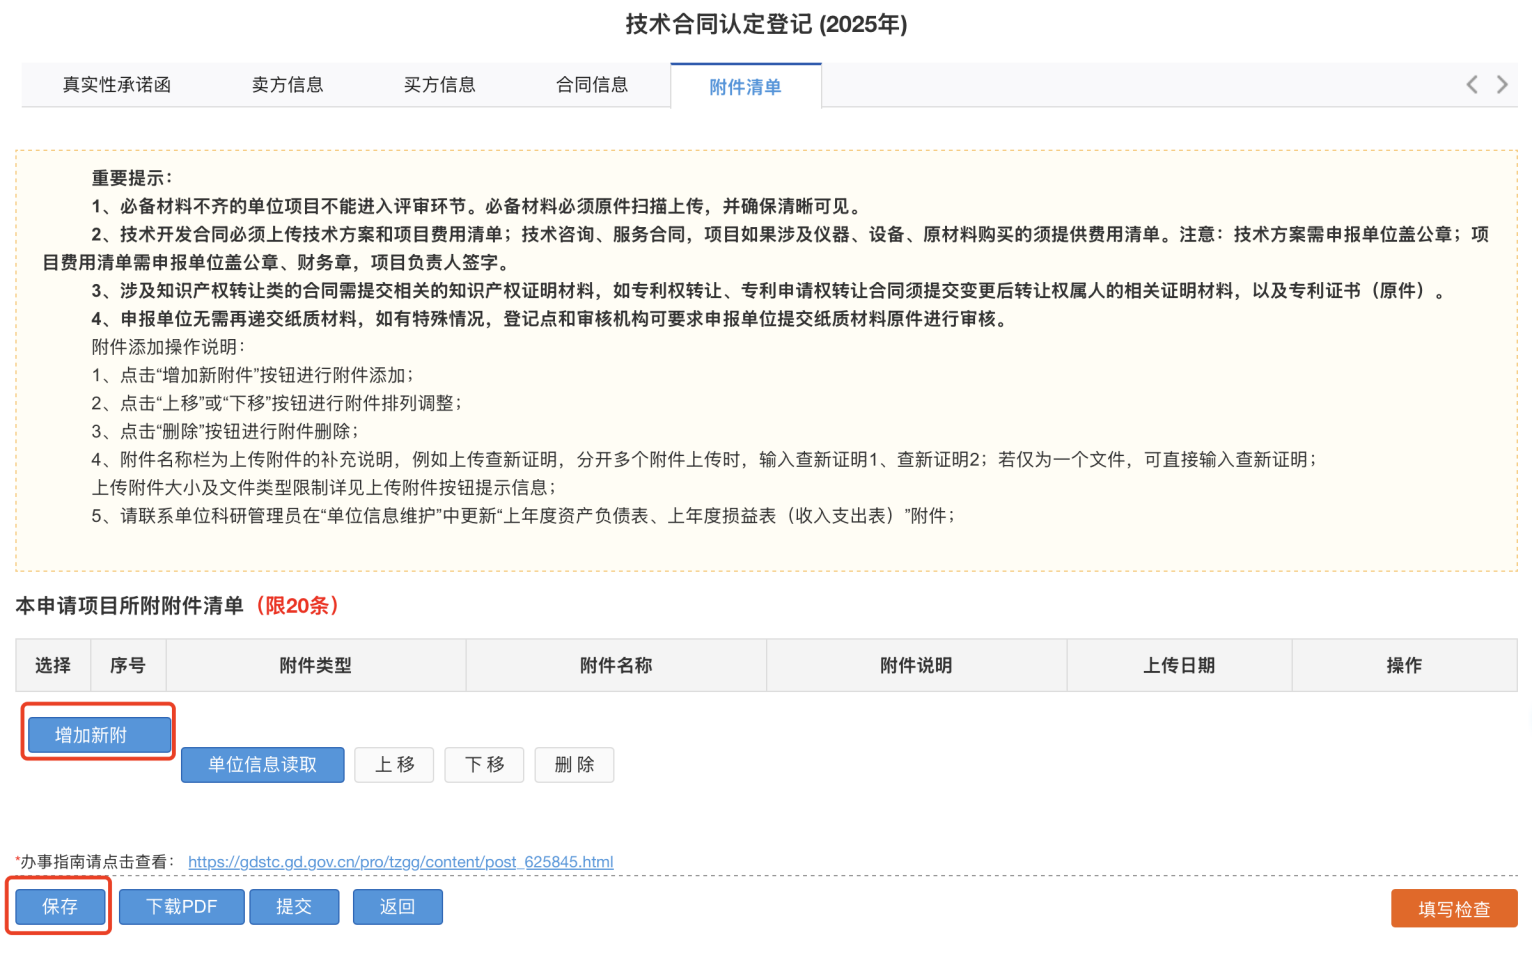Open the gdstc.gd.gov.cn guidance link
The width and height of the screenshot is (1532, 953).
click(401, 861)
